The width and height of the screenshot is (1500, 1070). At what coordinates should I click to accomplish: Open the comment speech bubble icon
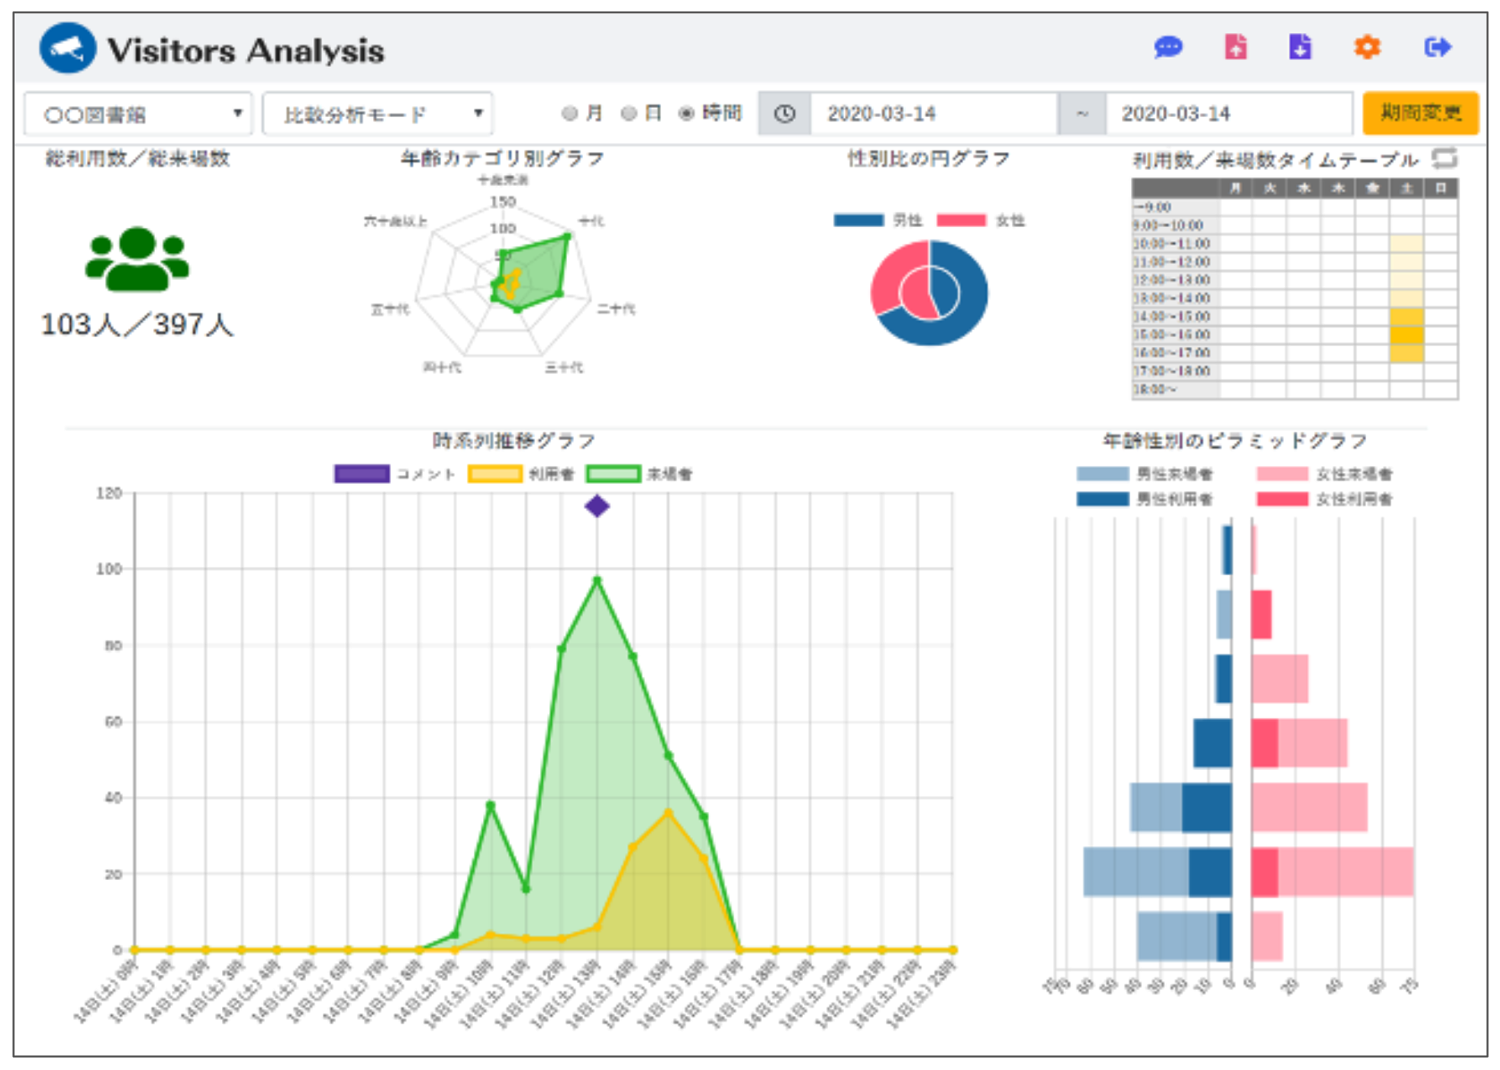(x=1168, y=47)
